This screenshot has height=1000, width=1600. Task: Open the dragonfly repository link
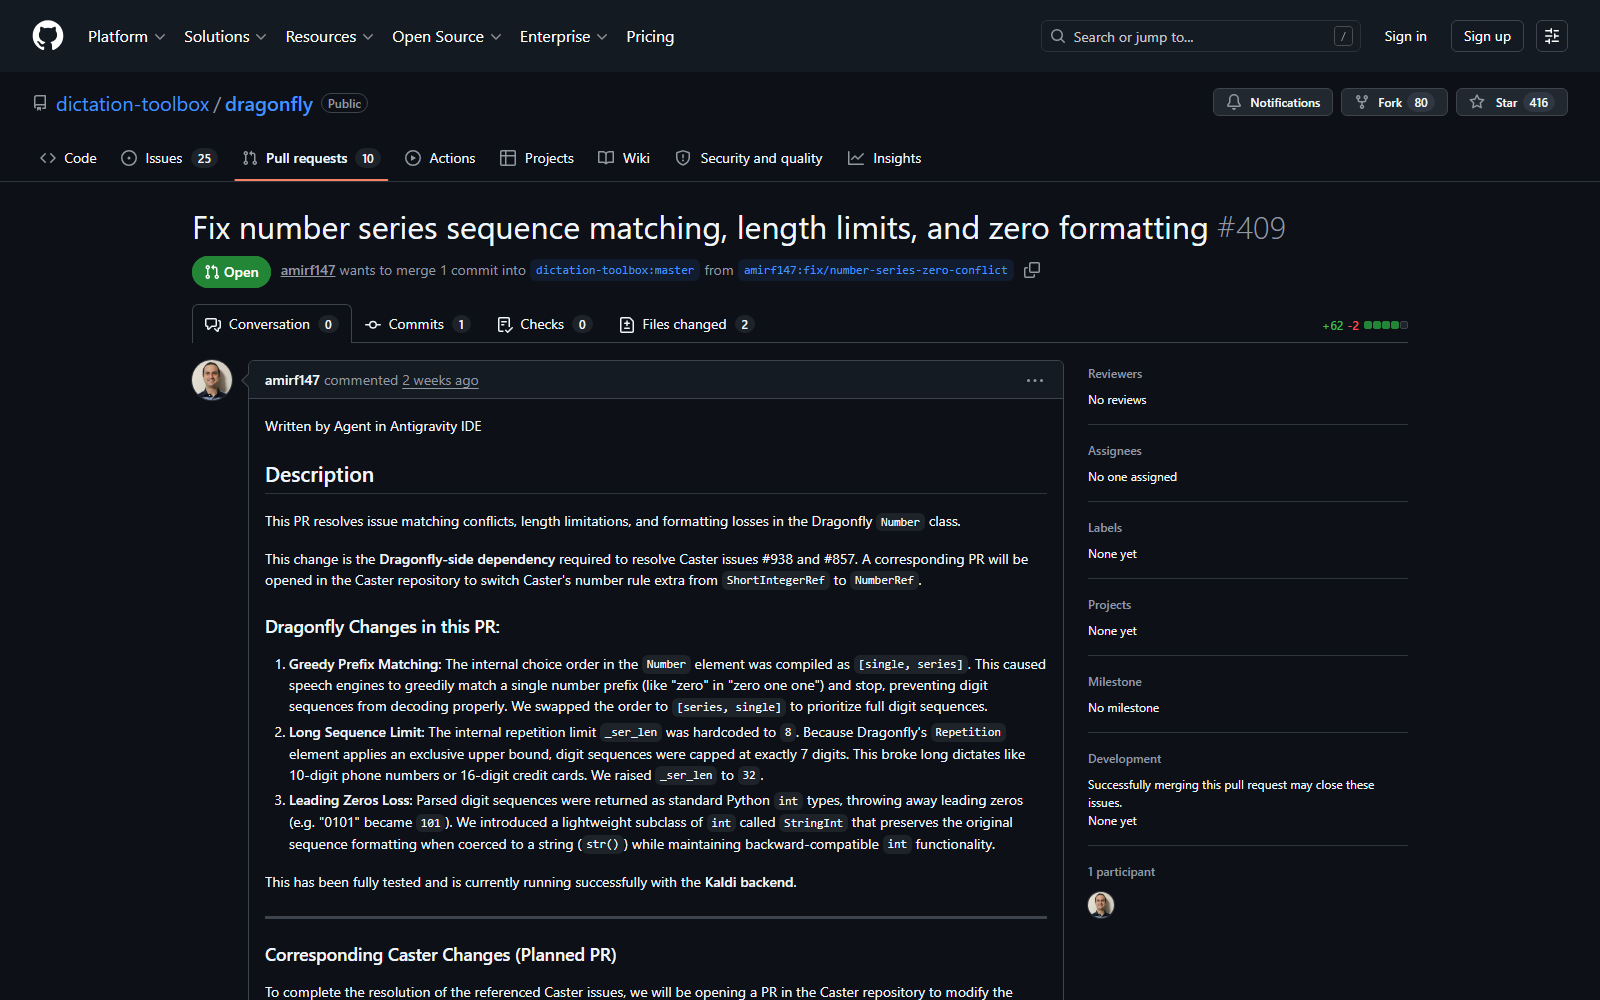(x=269, y=104)
